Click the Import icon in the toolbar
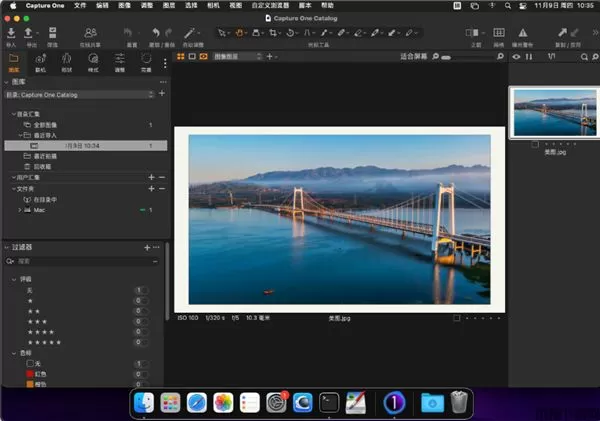Image resolution: width=600 pixels, height=421 pixels. [x=12, y=33]
